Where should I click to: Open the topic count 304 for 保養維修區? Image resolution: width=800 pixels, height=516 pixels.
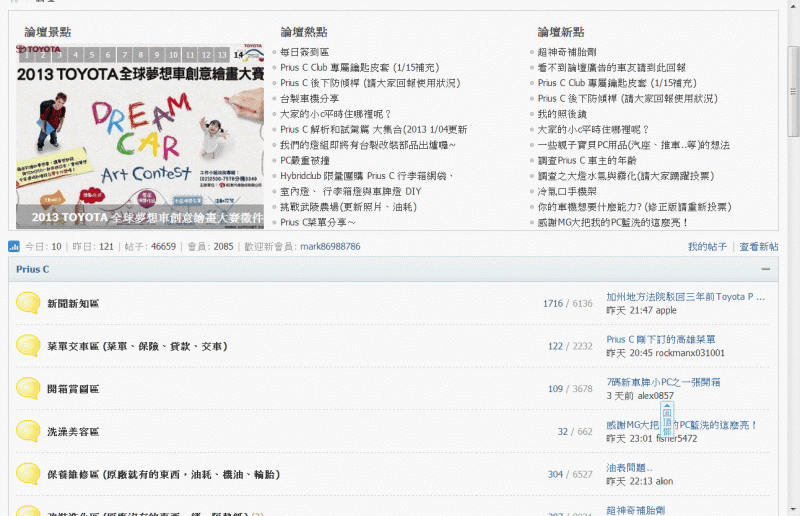tap(555, 475)
